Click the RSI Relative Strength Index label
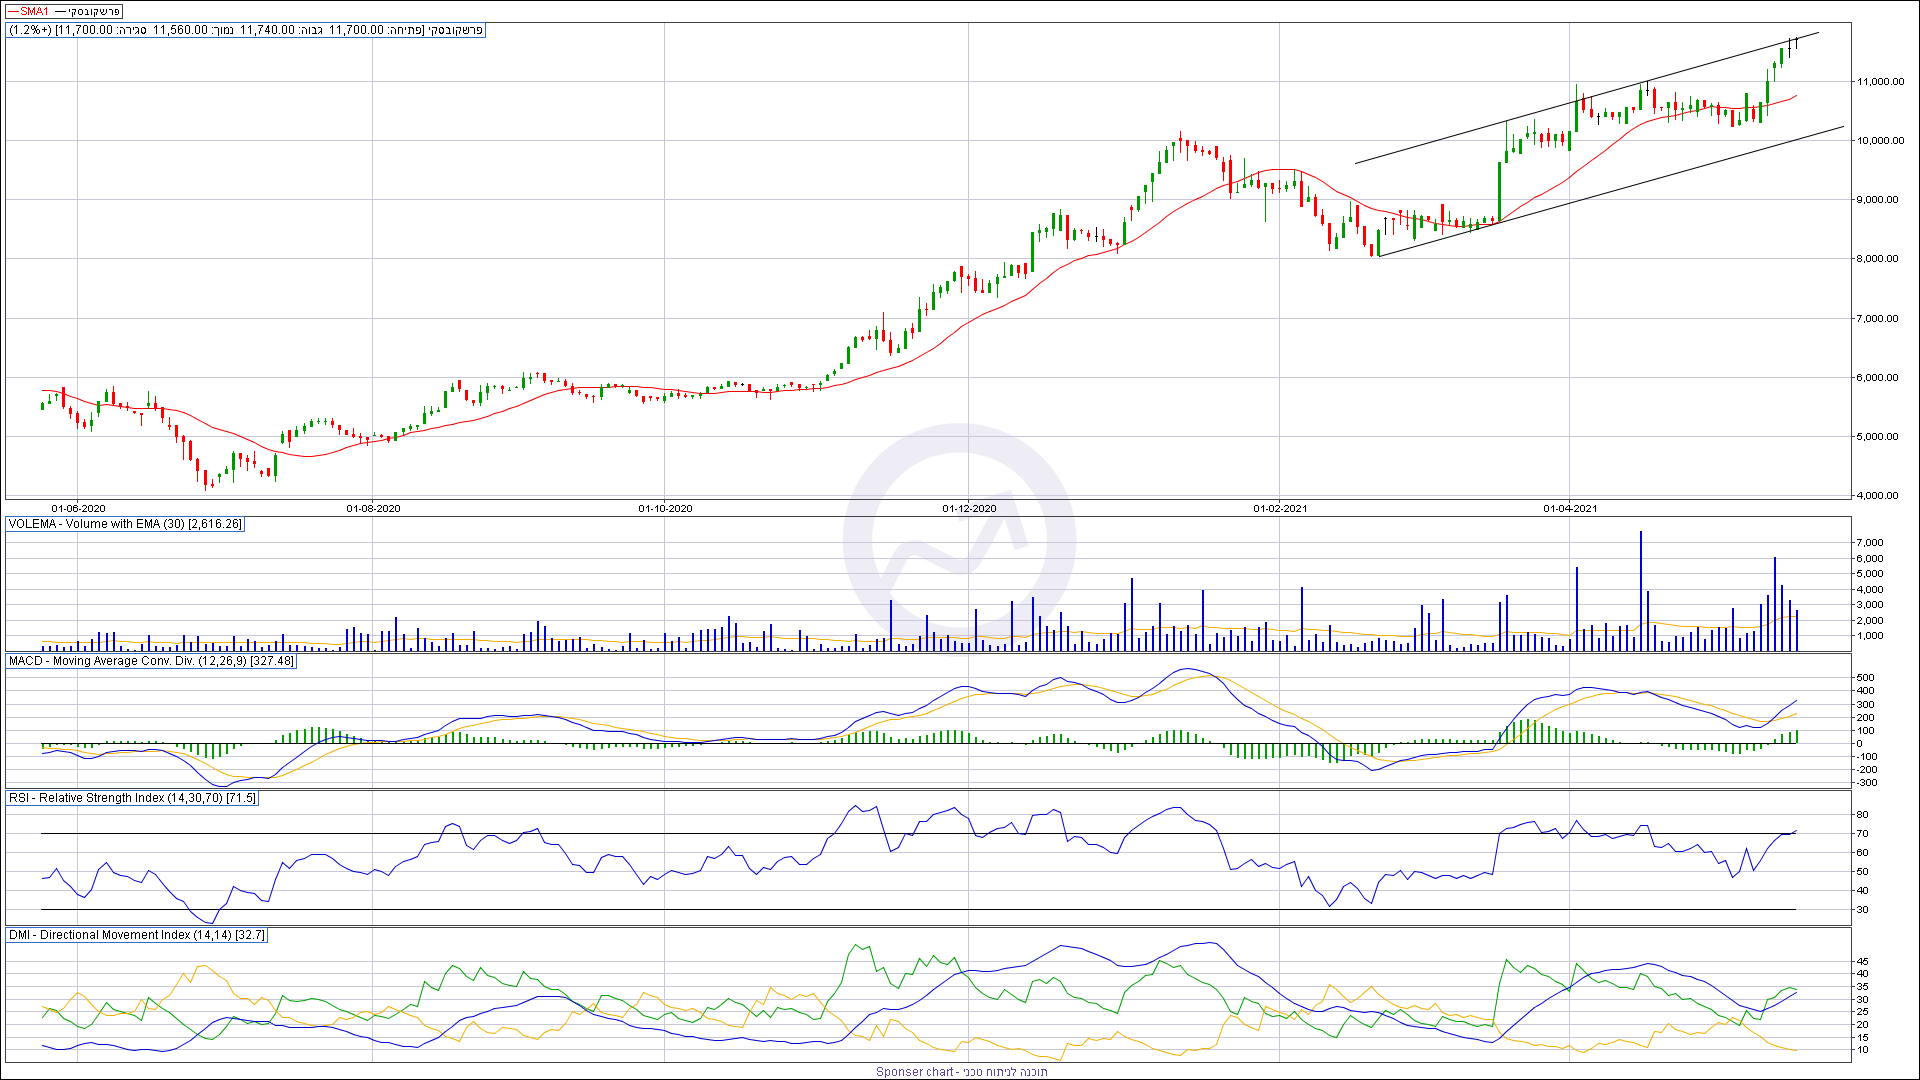This screenshot has width=1920, height=1080. (132, 798)
